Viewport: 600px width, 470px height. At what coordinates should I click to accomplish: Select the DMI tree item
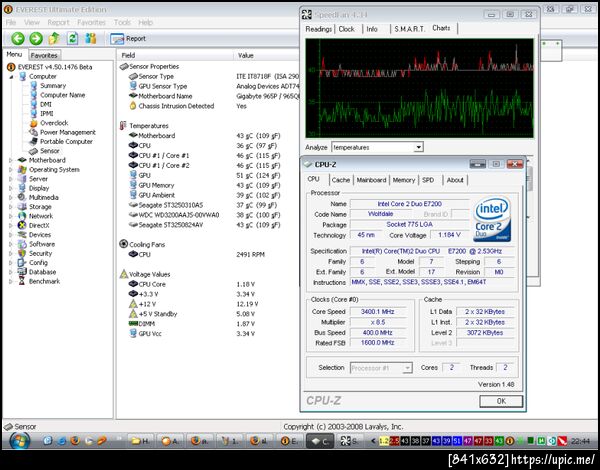click(46, 104)
